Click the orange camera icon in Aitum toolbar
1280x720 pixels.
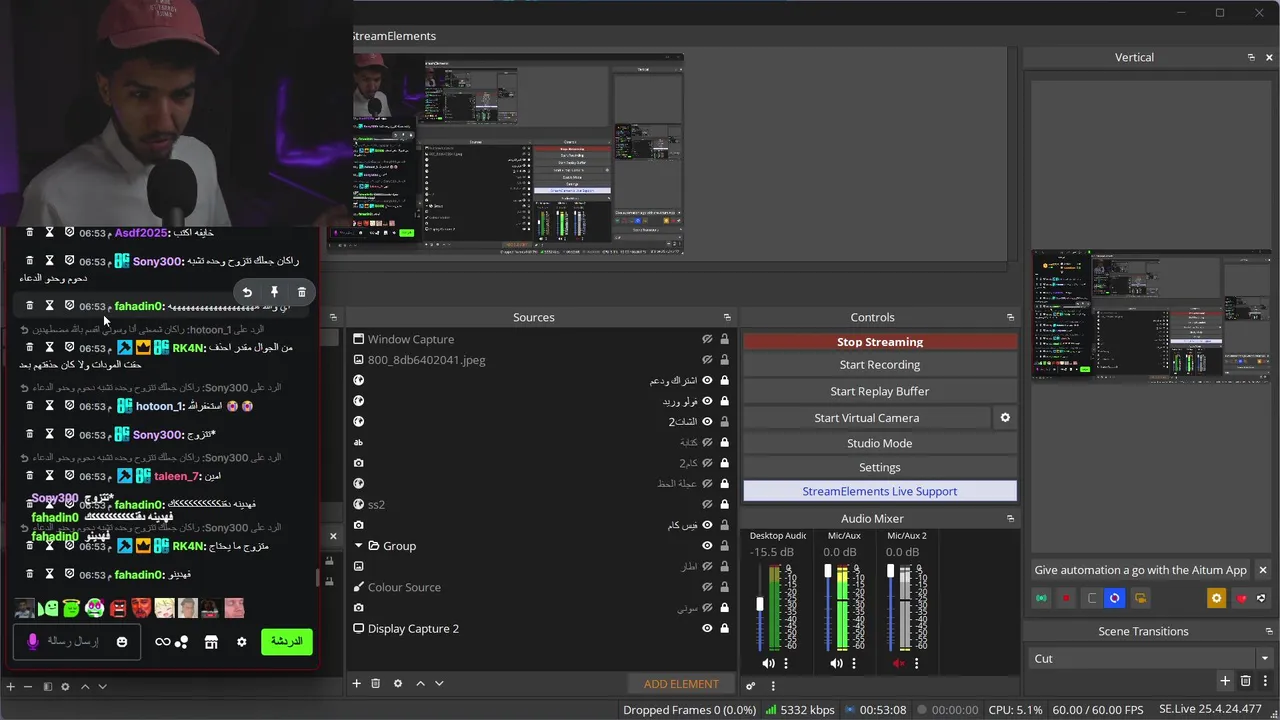point(1140,598)
